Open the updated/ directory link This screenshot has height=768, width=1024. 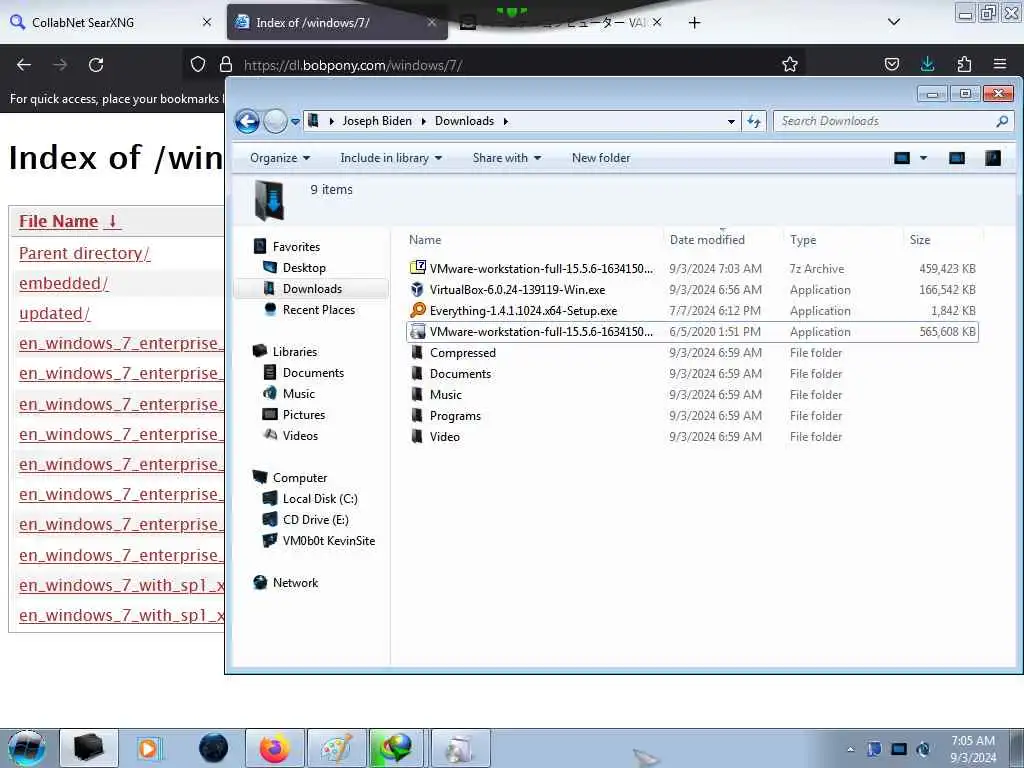(54, 313)
